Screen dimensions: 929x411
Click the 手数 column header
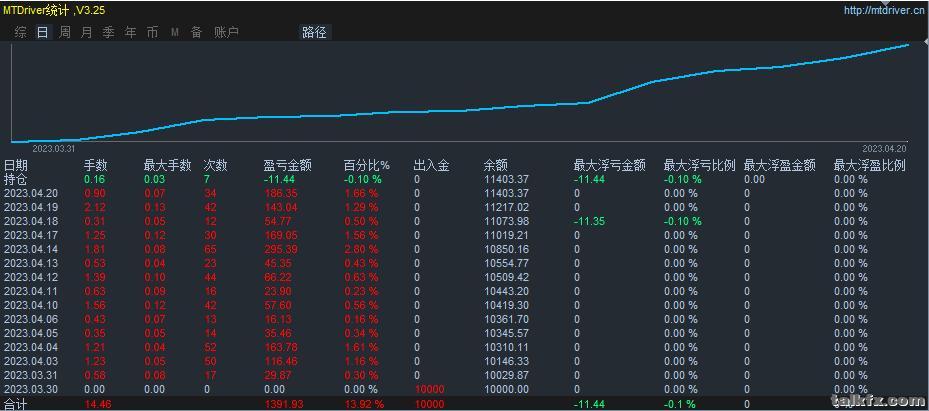(95, 165)
